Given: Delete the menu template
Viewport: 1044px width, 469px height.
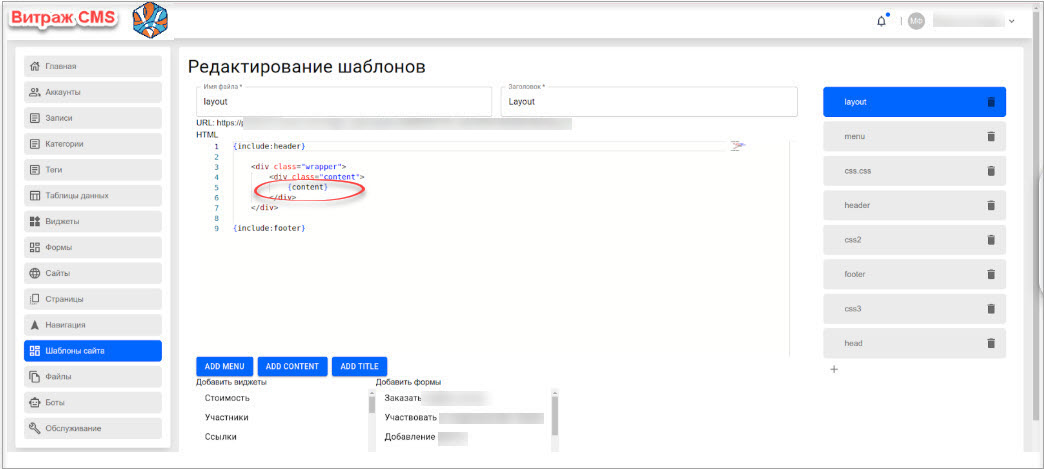Looking at the screenshot, I should tap(991, 136).
